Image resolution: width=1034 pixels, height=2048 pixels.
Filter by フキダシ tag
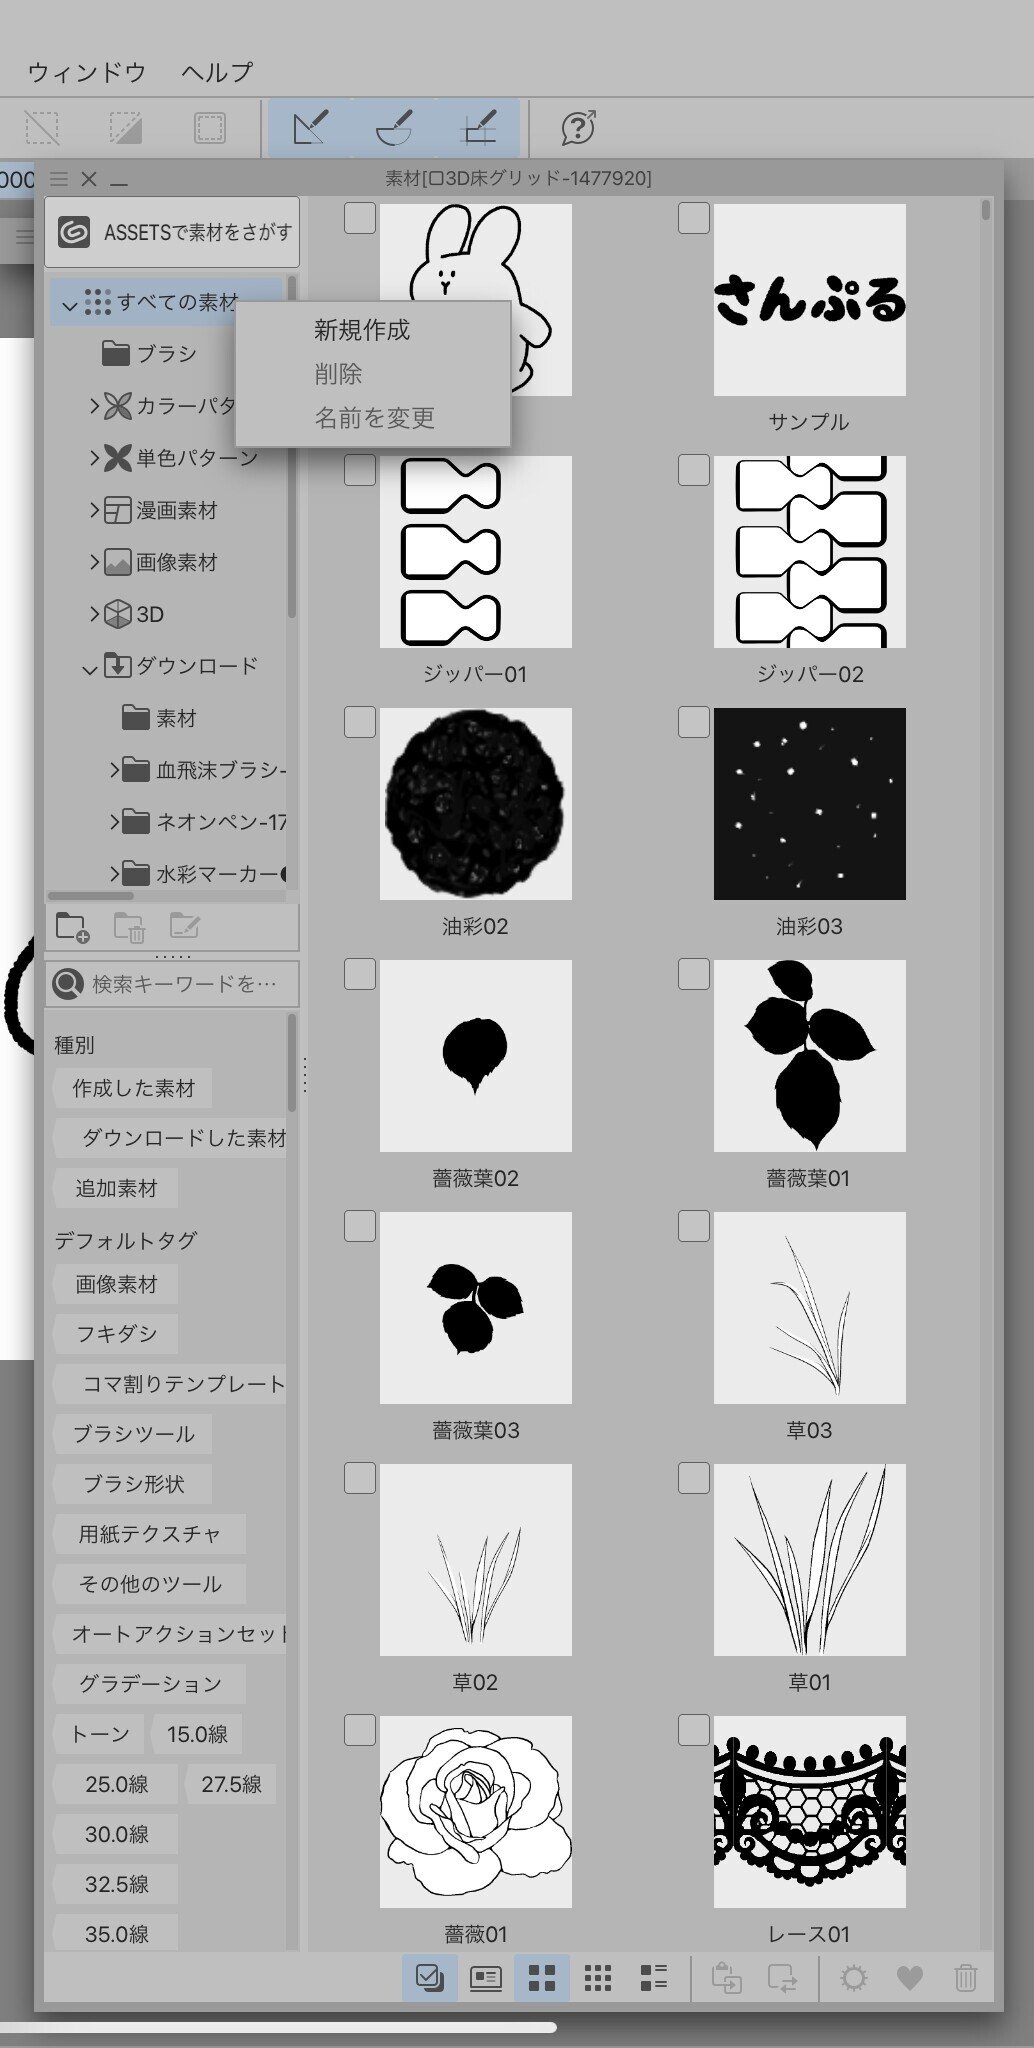coord(116,1333)
